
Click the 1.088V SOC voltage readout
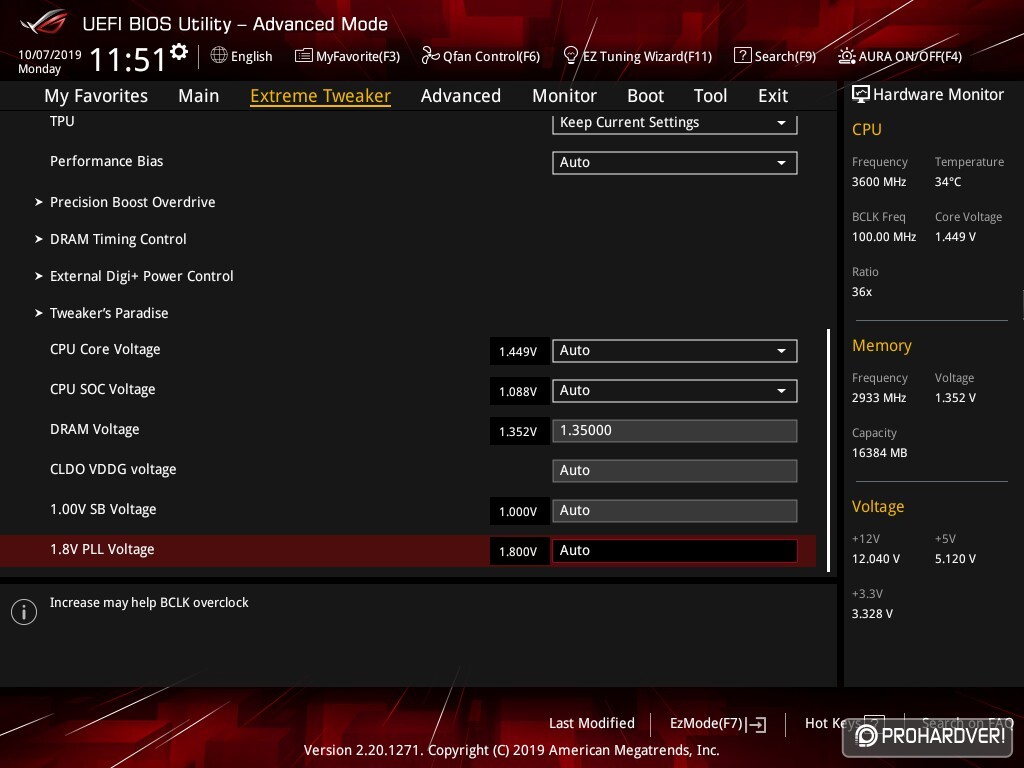(x=519, y=391)
